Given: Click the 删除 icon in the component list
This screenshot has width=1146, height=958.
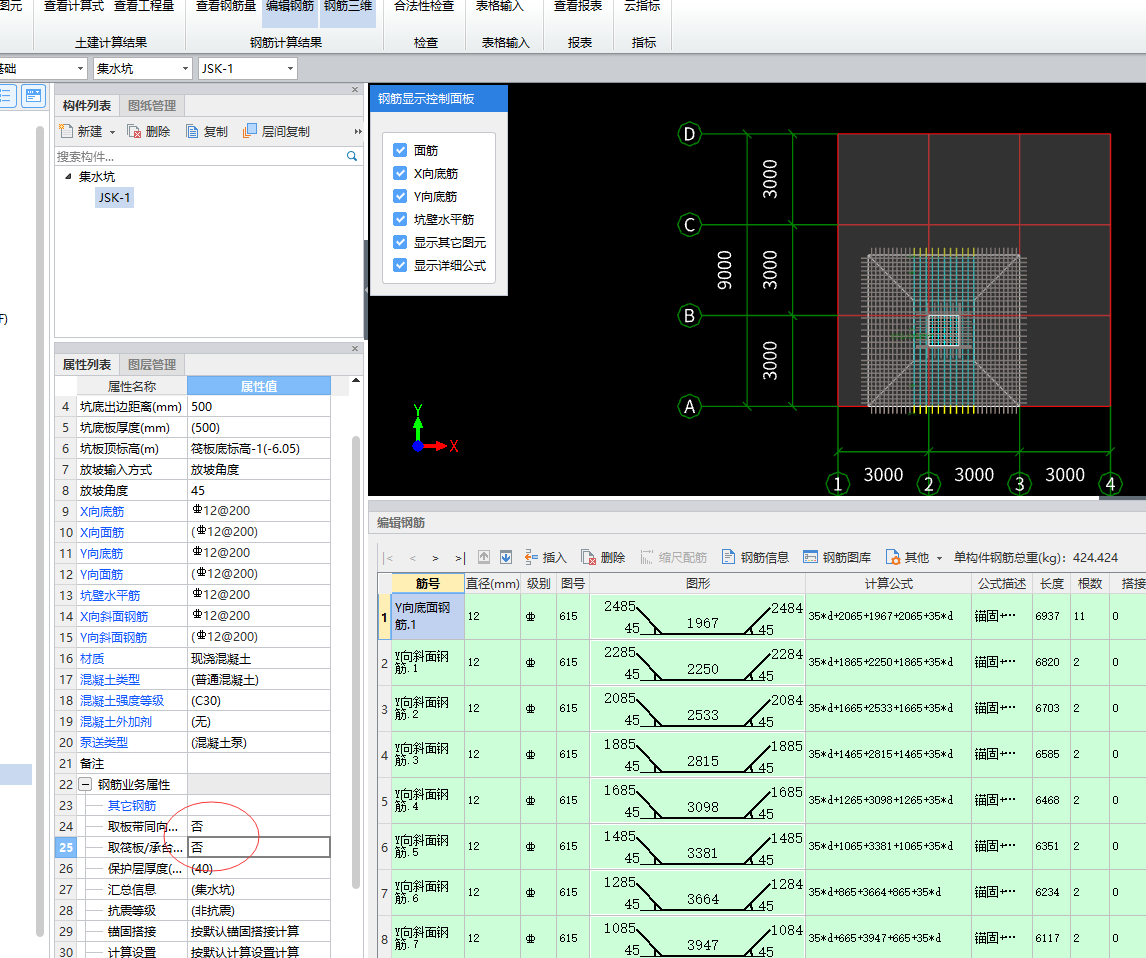Looking at the screenshot, I should [134, 131].
